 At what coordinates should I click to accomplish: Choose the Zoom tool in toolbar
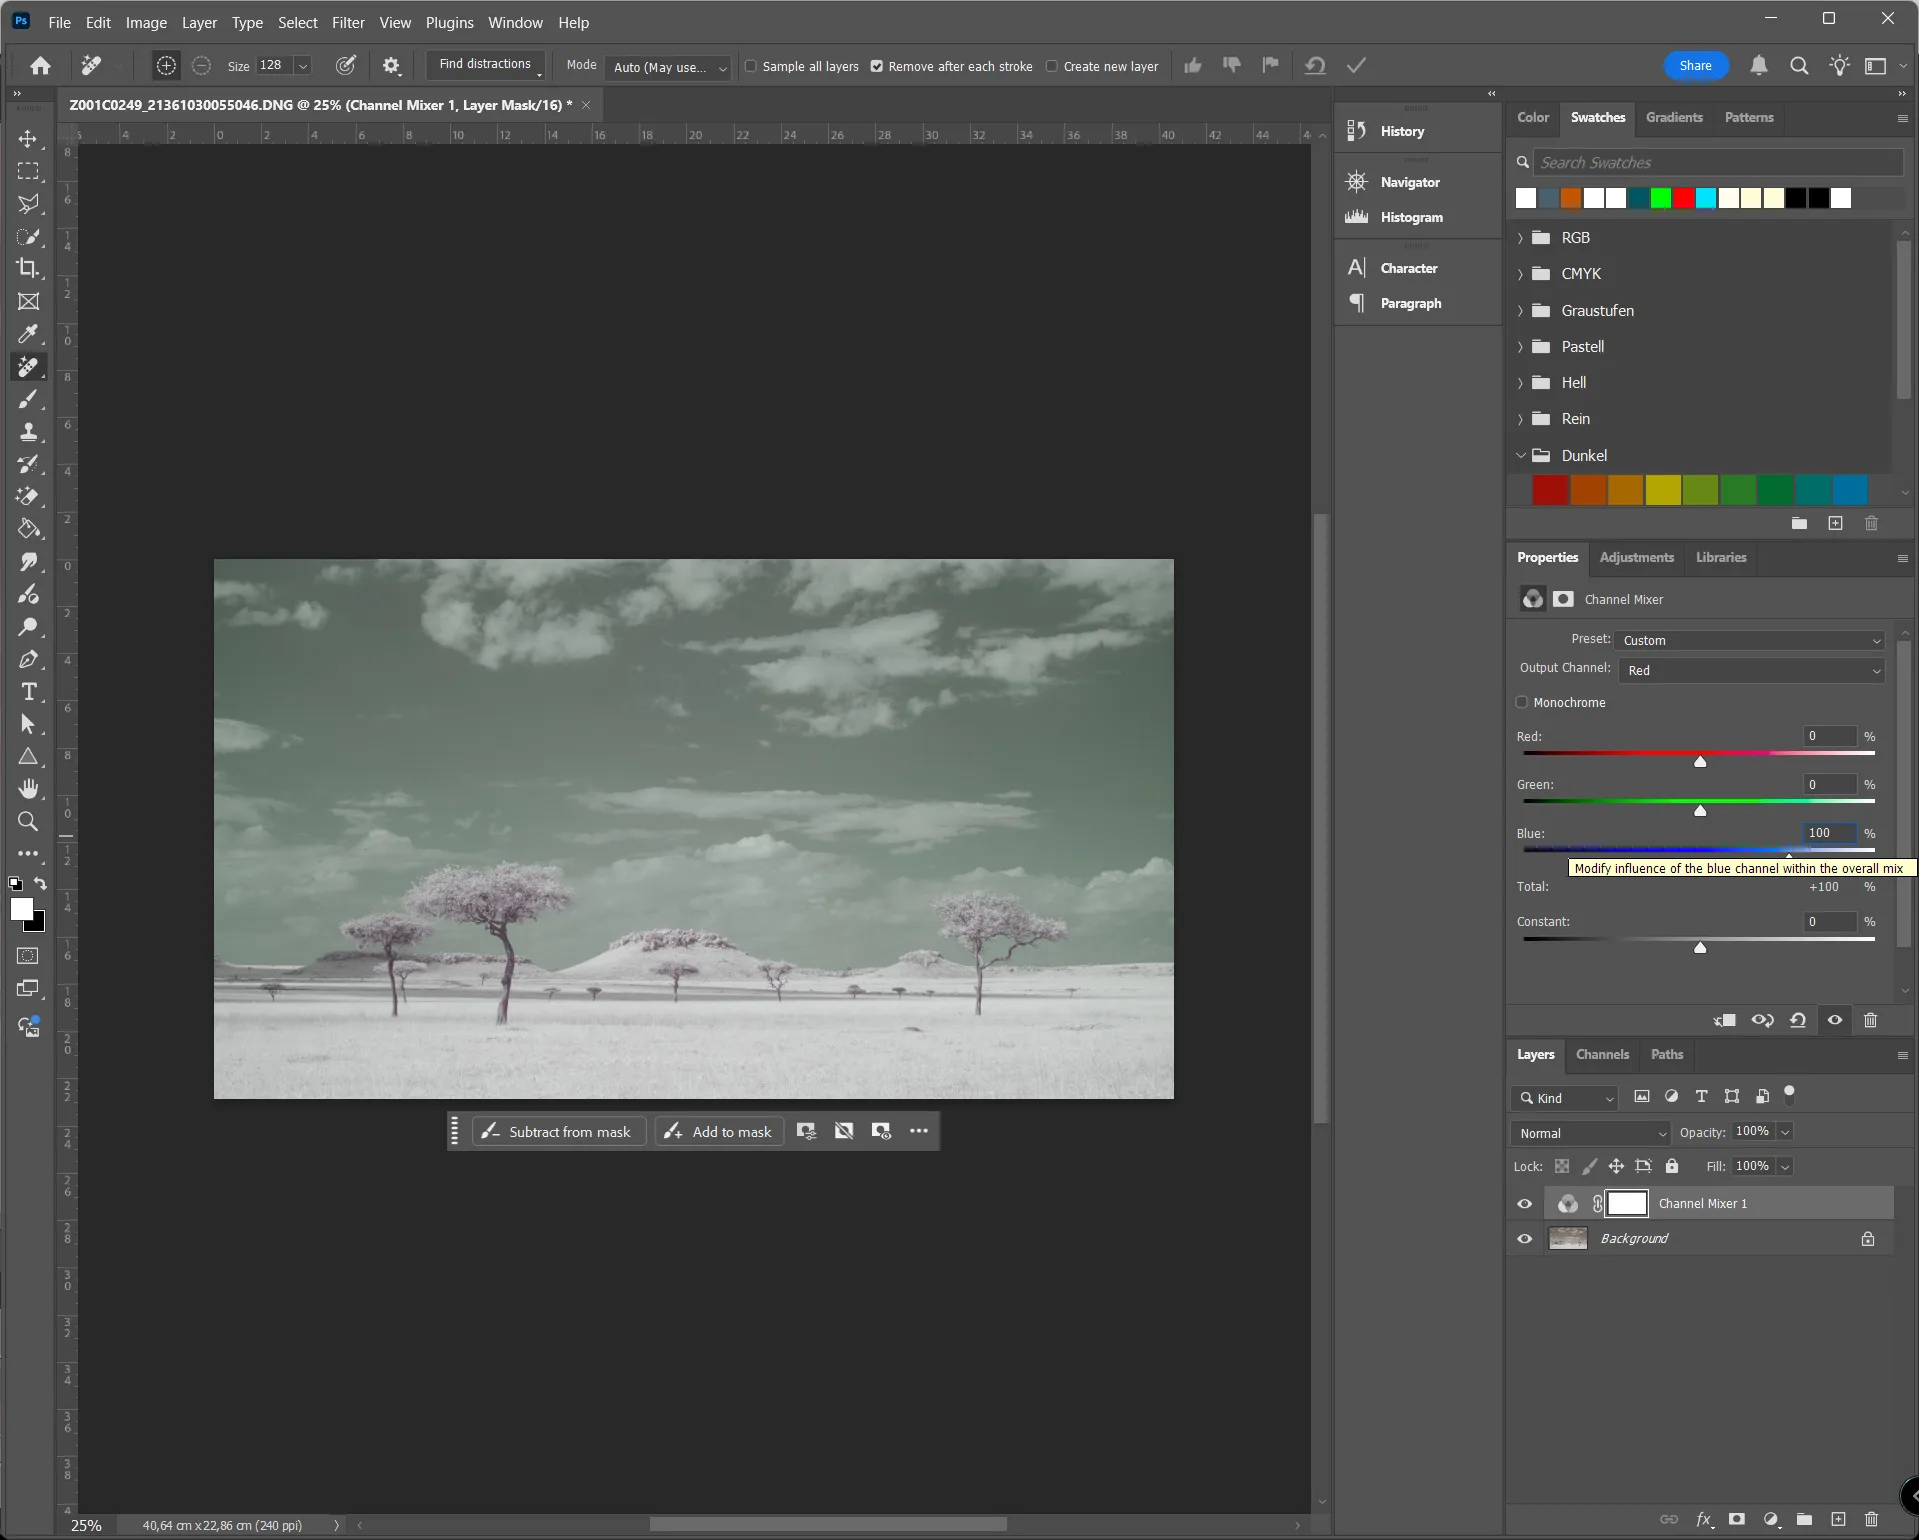(x=28, y=822)
